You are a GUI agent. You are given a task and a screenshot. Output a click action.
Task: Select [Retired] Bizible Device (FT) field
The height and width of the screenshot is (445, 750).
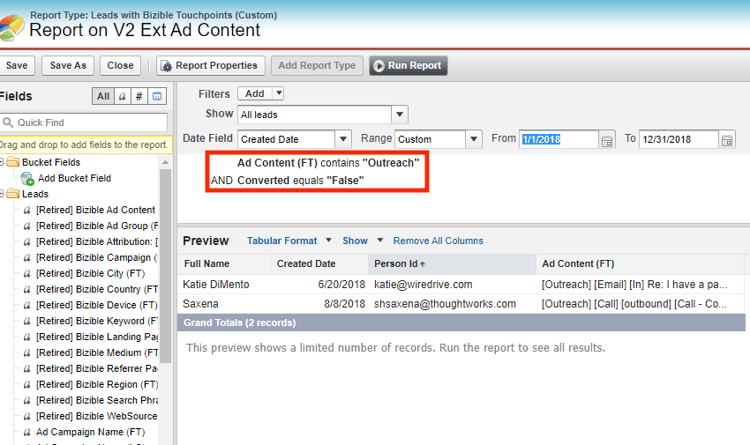(x=97, y=305)
